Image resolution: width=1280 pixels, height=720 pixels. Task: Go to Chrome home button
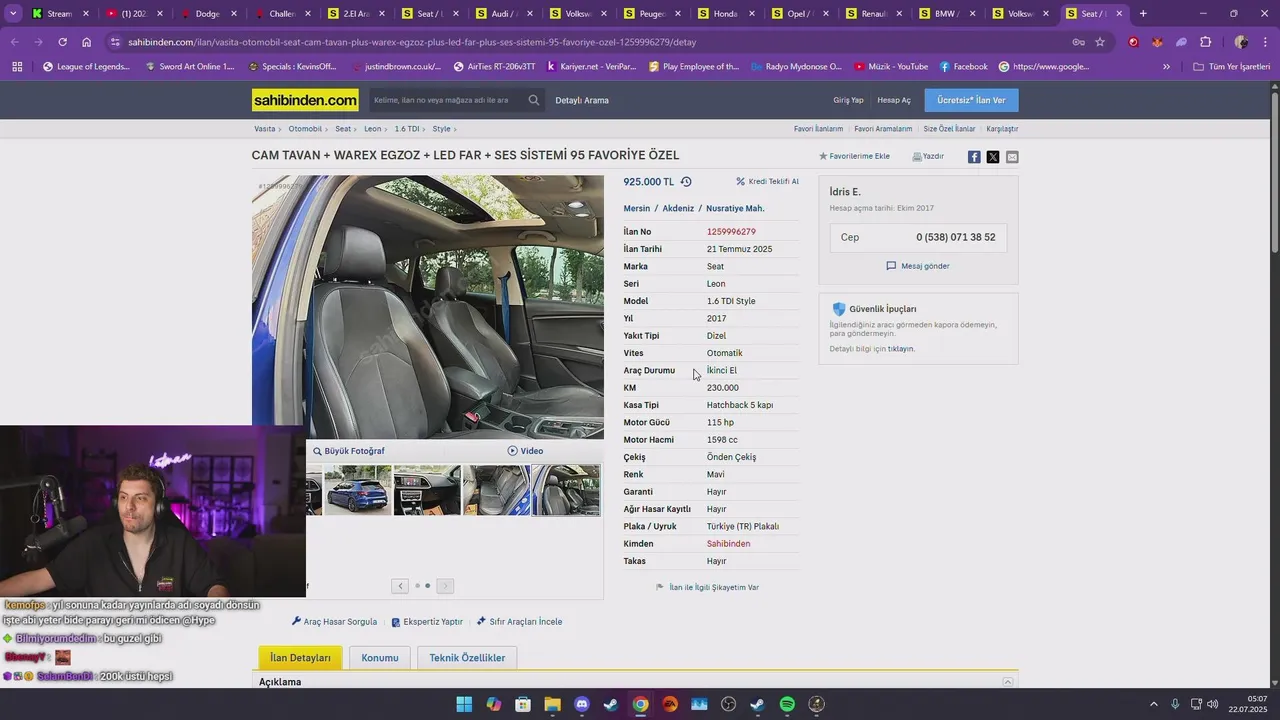tap(87, 42)
